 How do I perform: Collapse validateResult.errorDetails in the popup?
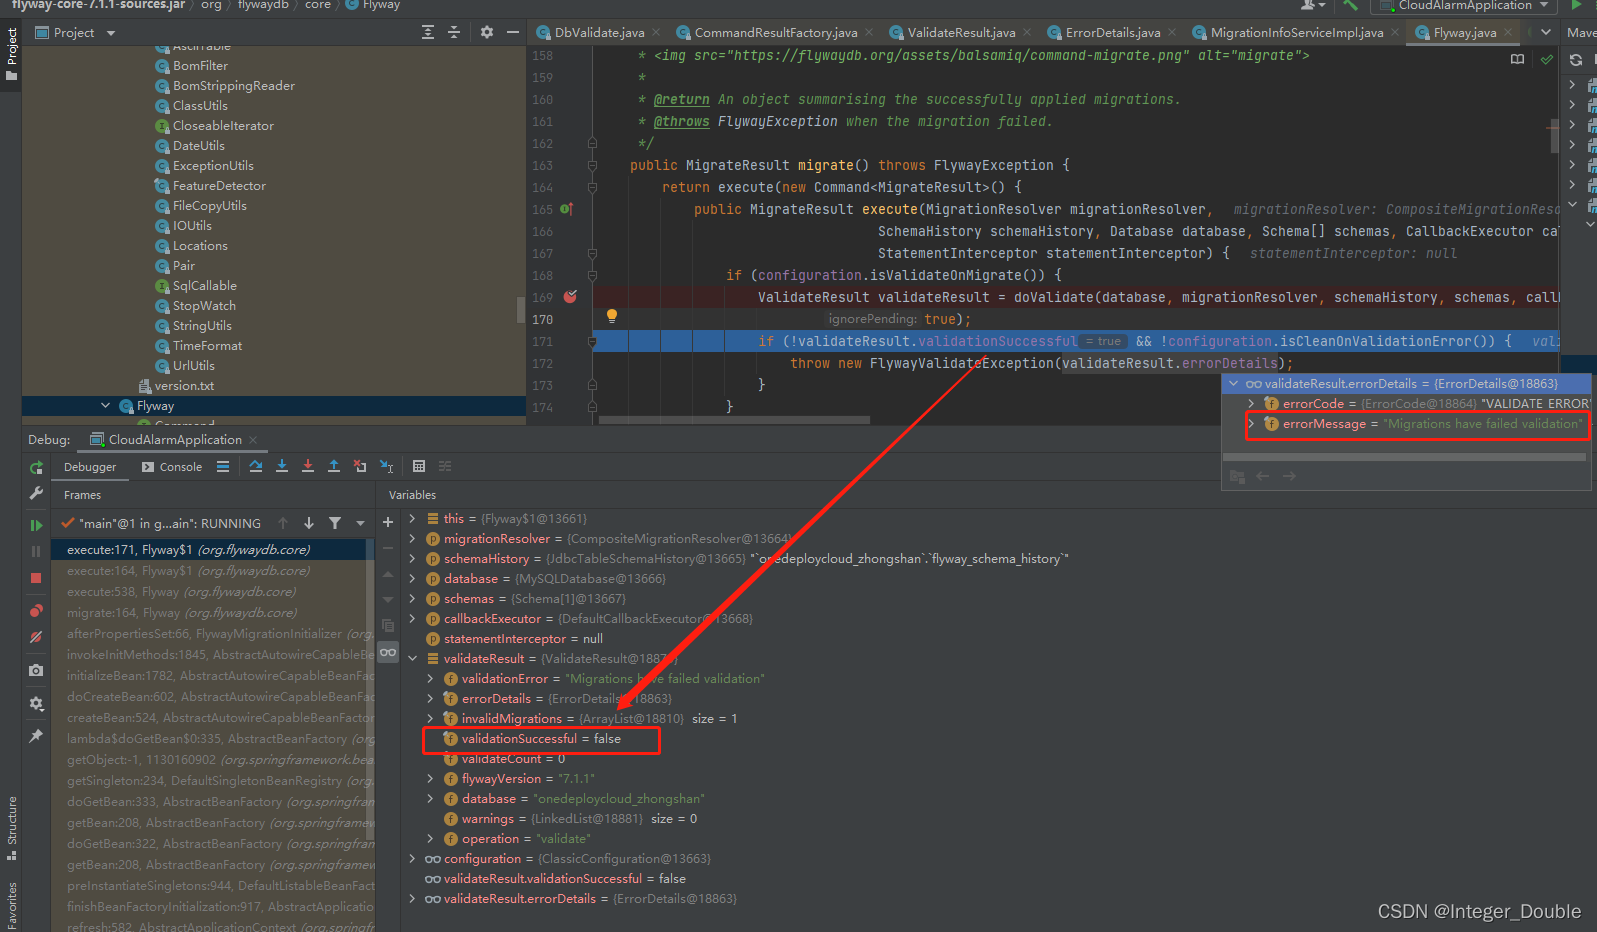[x=1233, y=383]
